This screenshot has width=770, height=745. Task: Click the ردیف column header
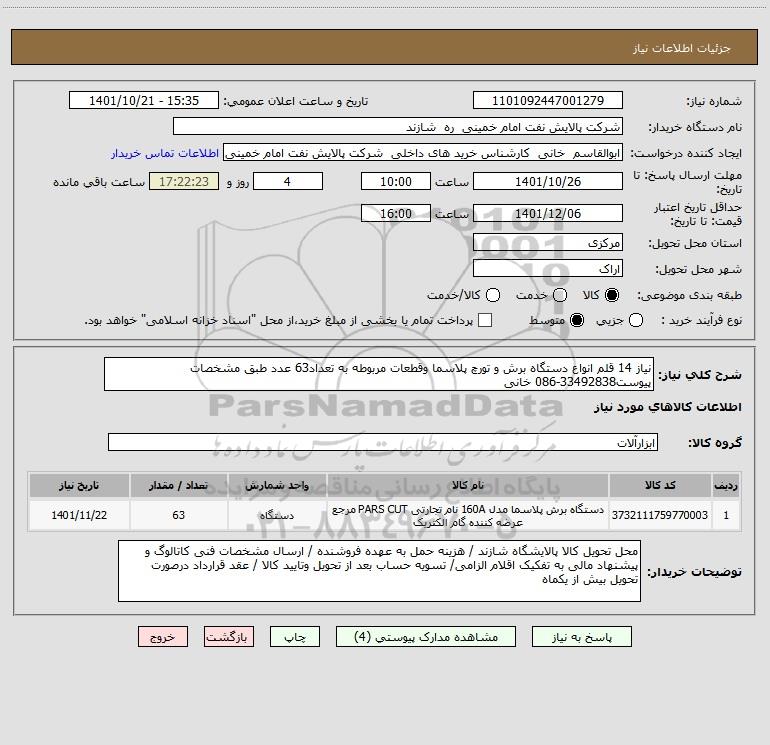coord(726,485)
